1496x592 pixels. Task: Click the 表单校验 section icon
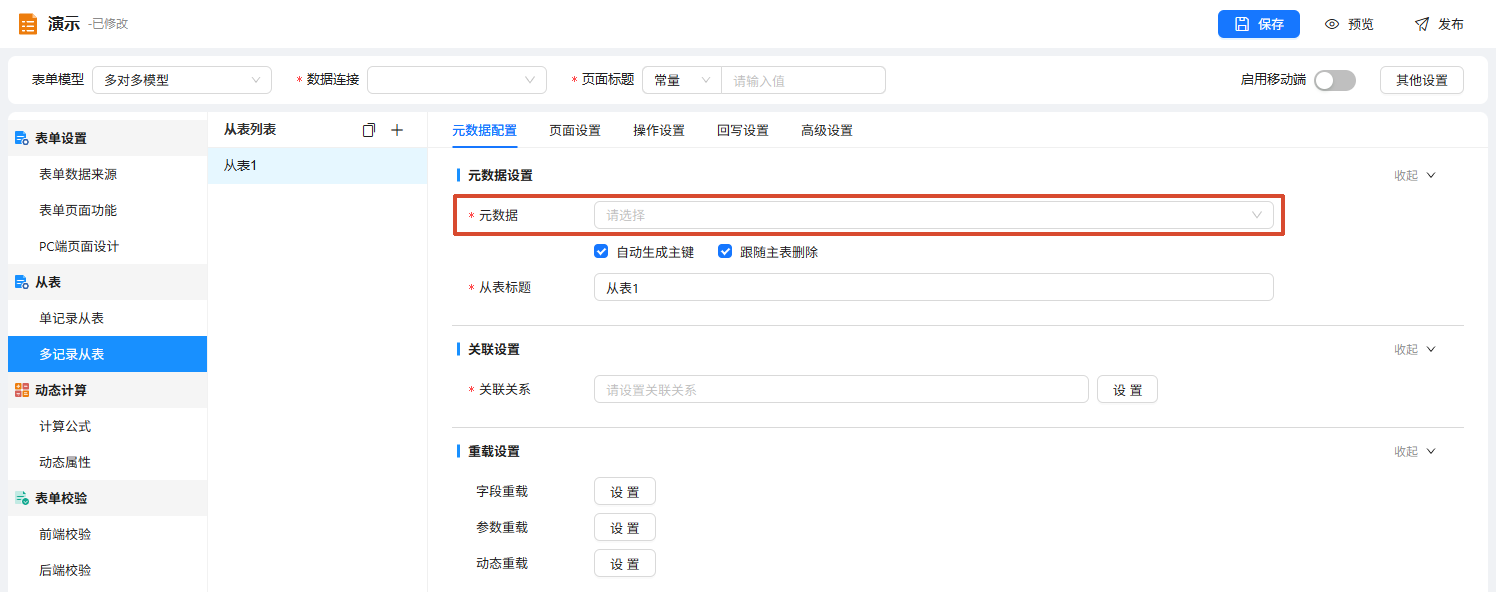[x=22, y=498]
